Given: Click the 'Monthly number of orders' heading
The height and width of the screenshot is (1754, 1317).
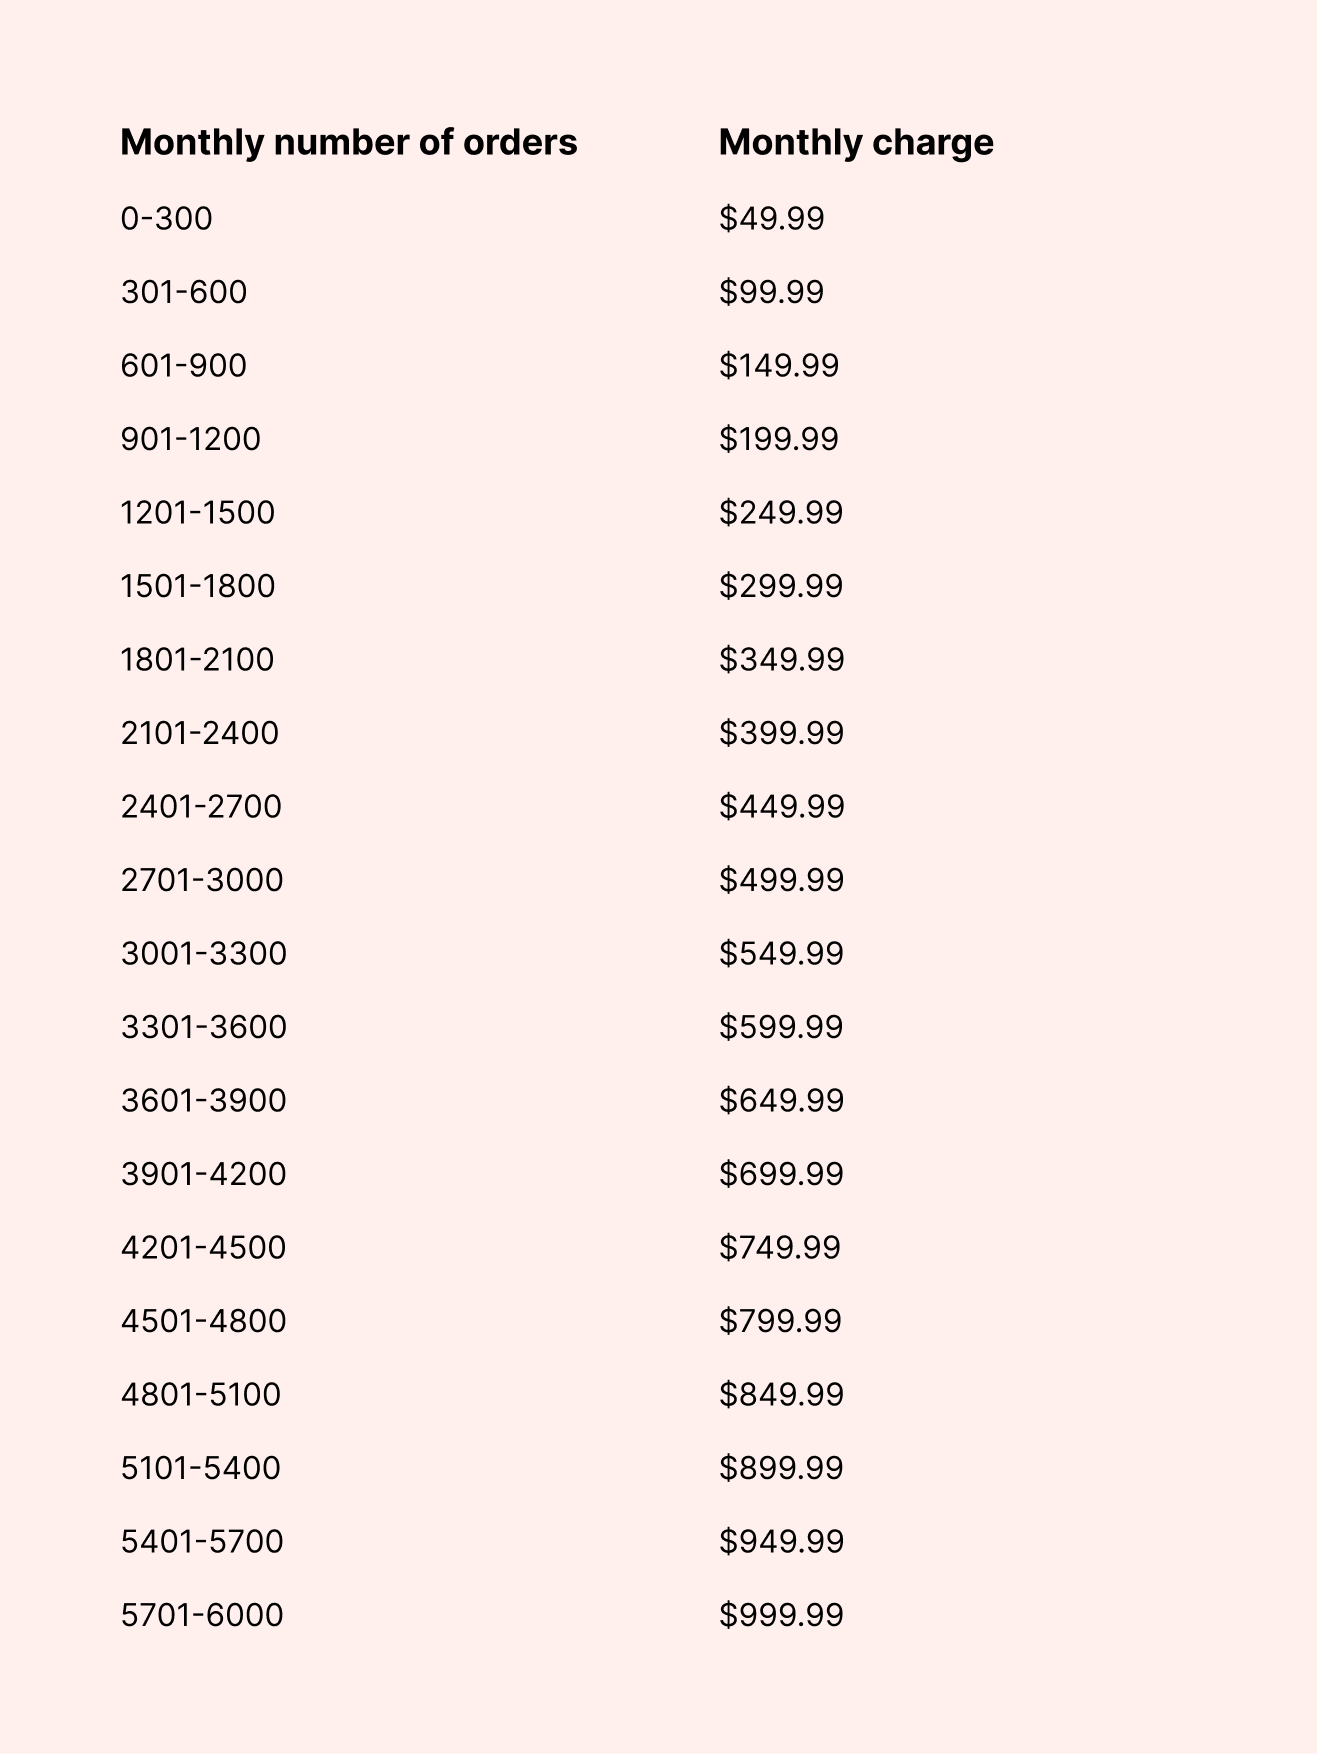Looking at the screenshot, I should pos(348,143).
